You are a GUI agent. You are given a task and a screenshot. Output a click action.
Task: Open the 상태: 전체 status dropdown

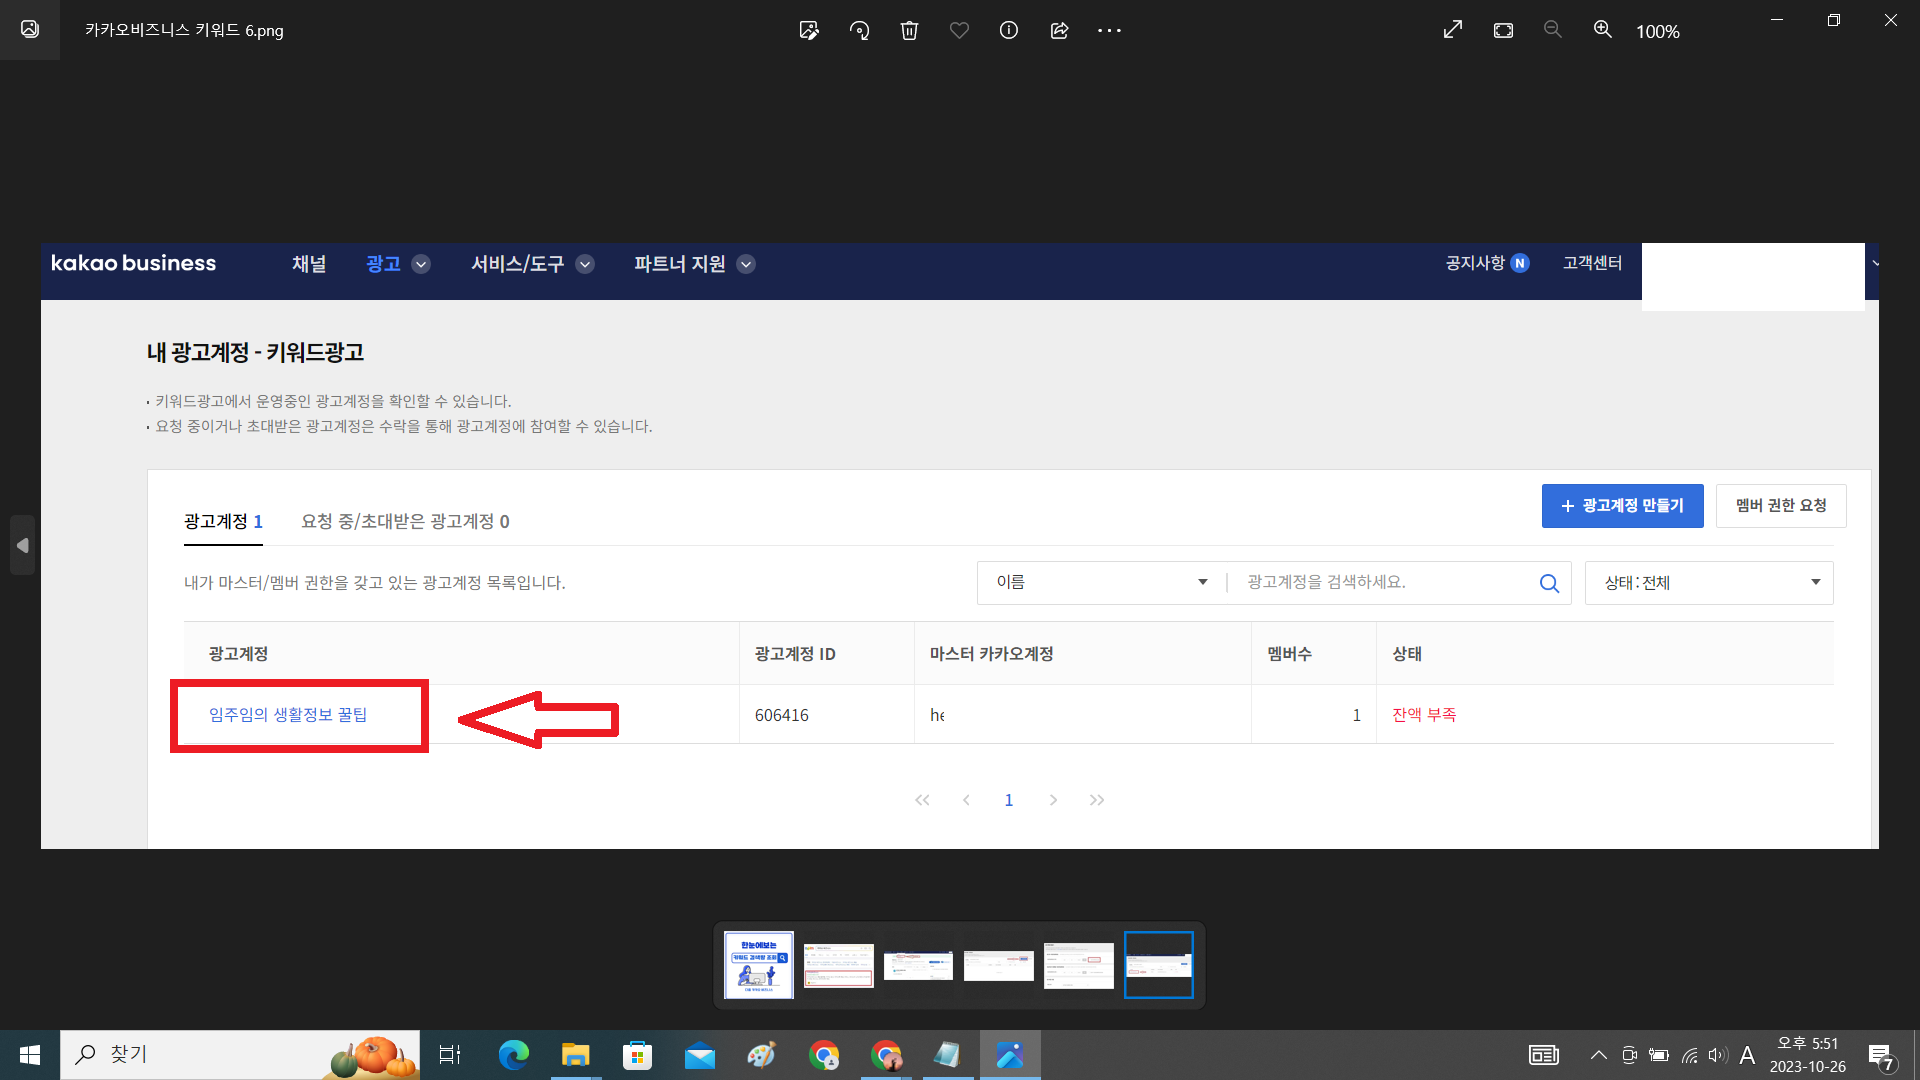point(1708,582)
